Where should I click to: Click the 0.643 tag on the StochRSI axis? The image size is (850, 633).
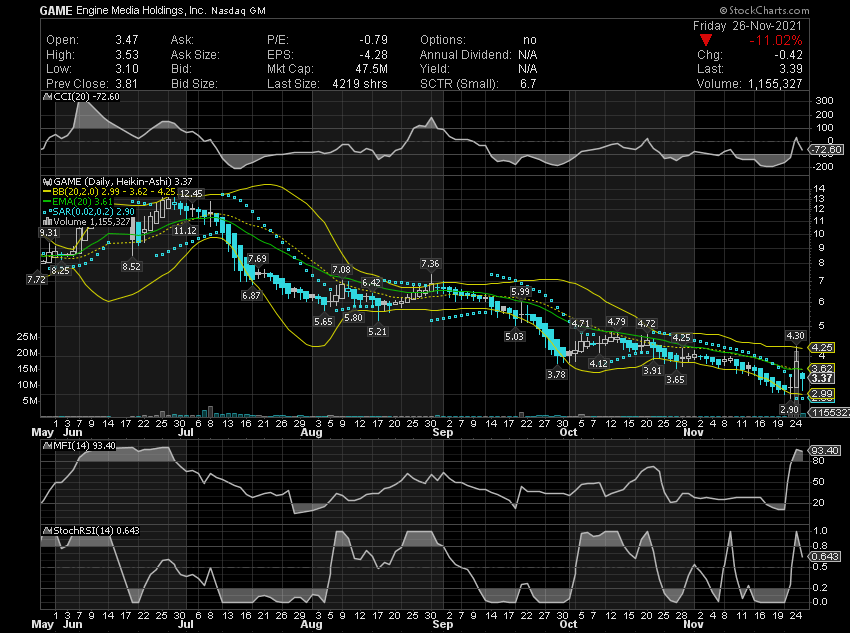click(x=825, y=557)
